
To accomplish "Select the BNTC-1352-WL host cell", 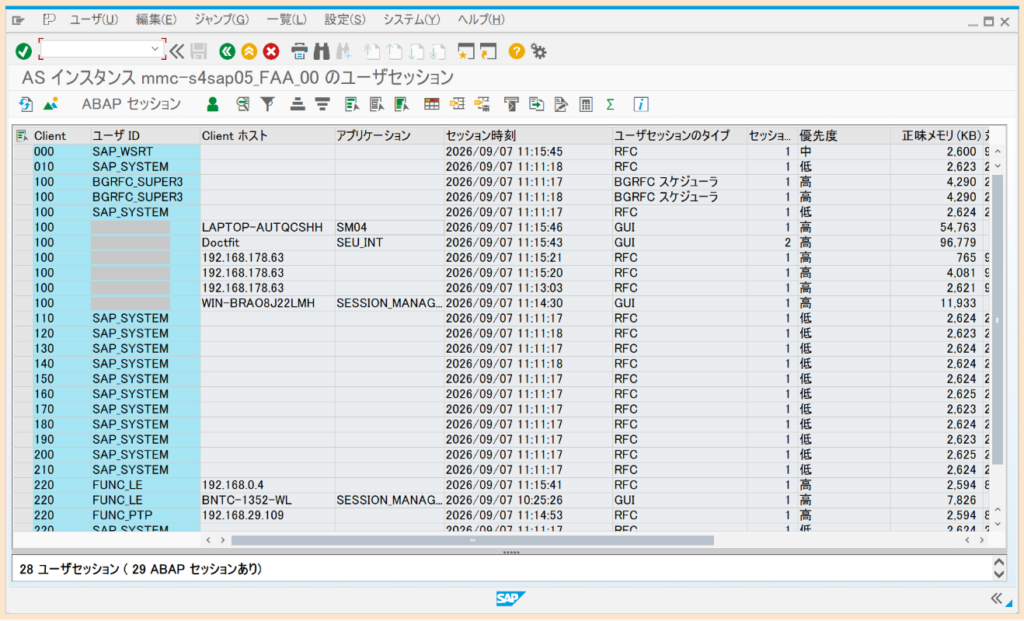I will point(268,500).
